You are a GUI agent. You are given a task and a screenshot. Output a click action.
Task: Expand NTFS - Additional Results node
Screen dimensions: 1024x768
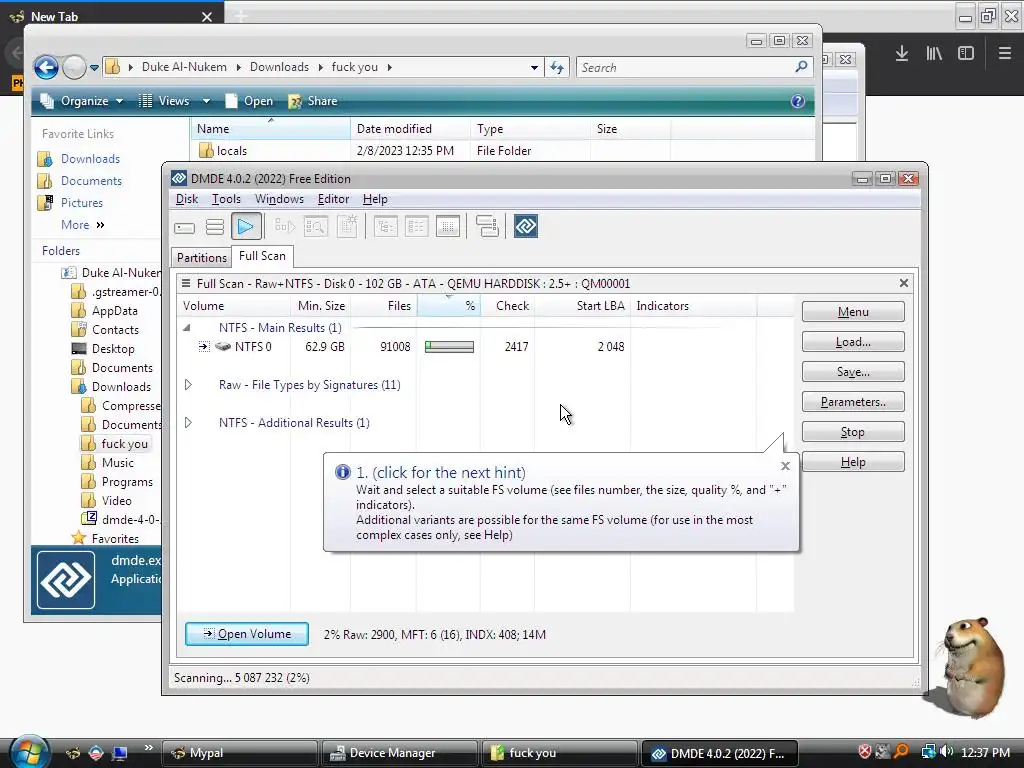pos(188,423)
